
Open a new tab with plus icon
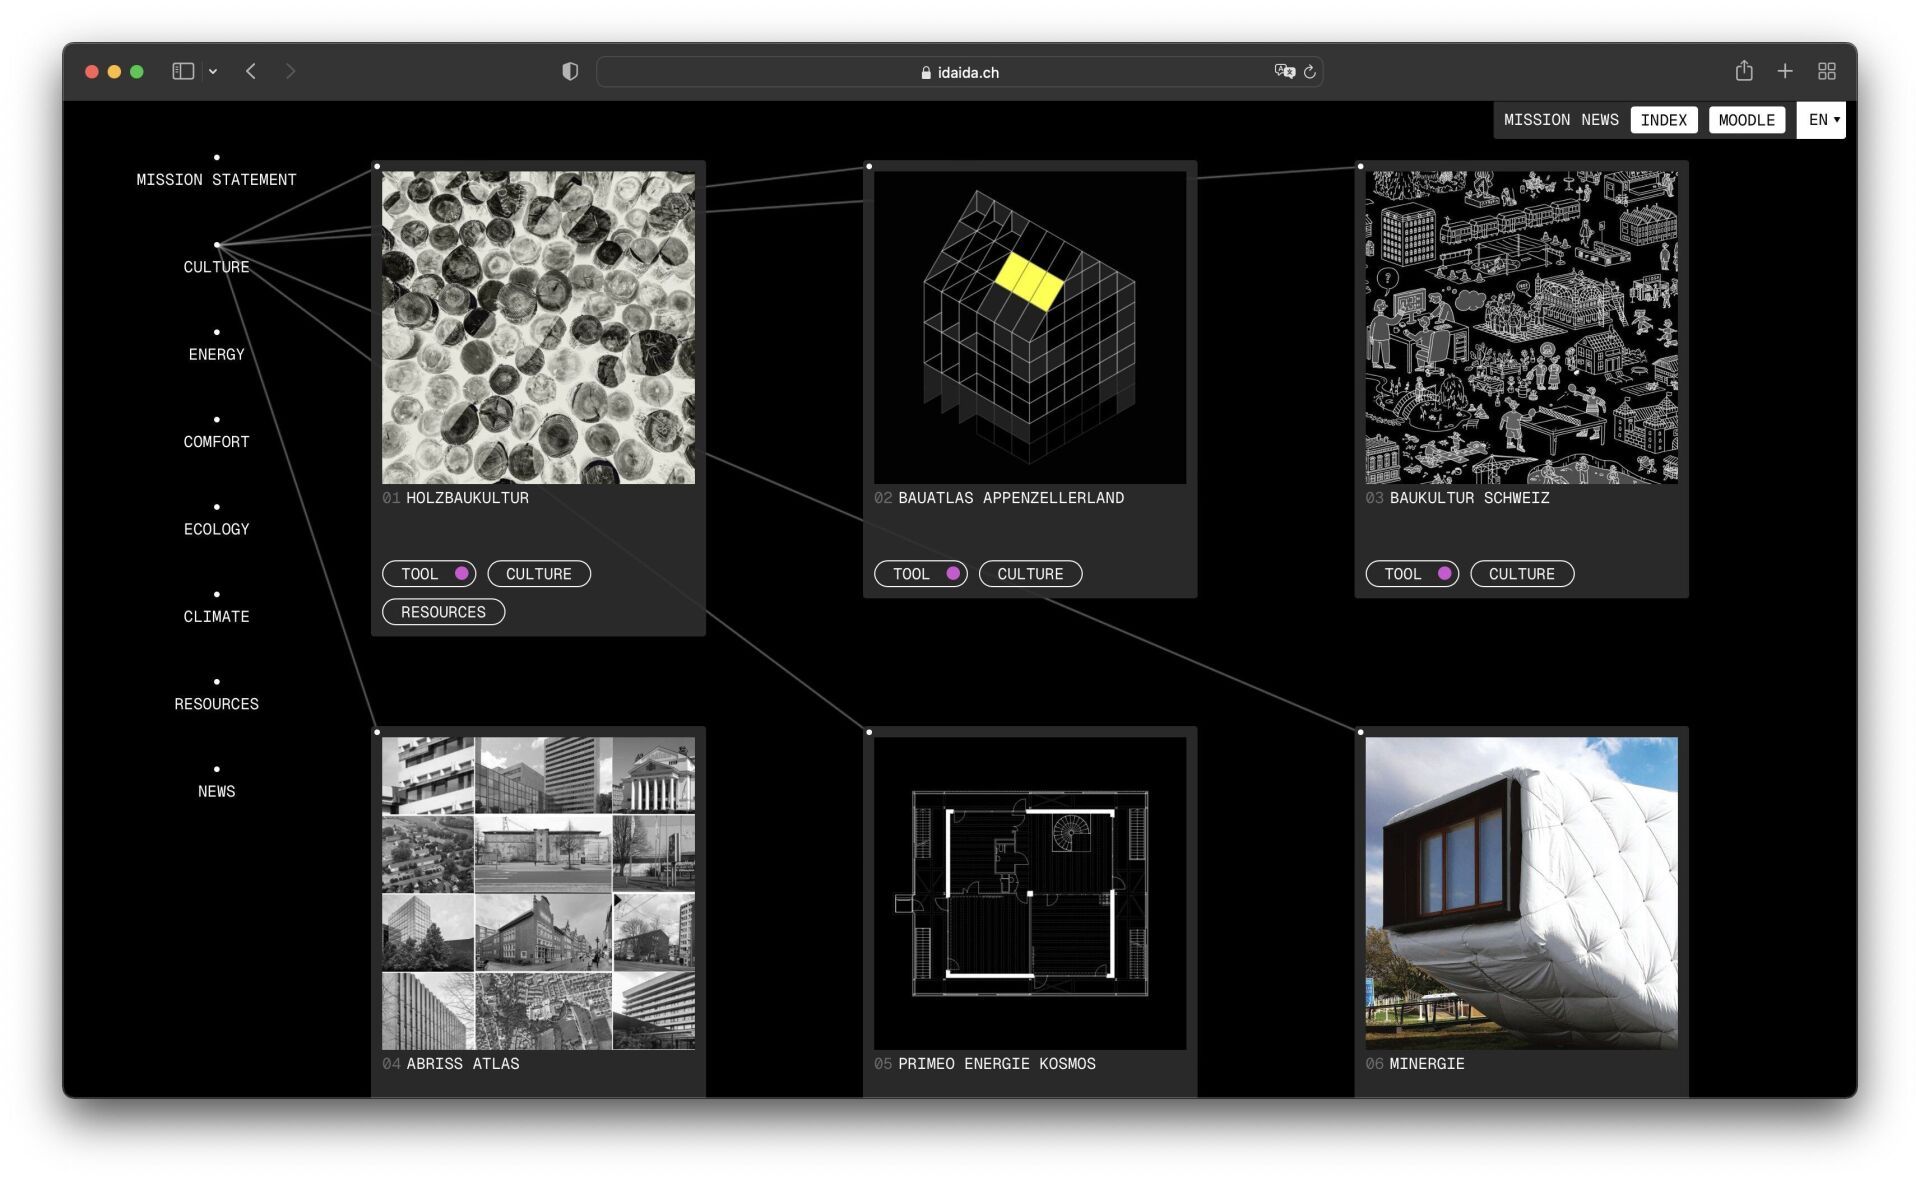coord(1785,71)
